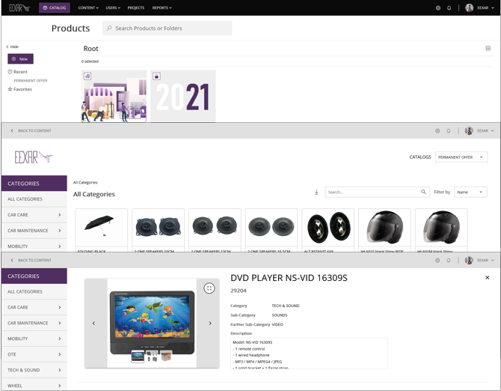Select the third orange box thumbnail
The width and height of the screenshot is (501, 391).
166,356
